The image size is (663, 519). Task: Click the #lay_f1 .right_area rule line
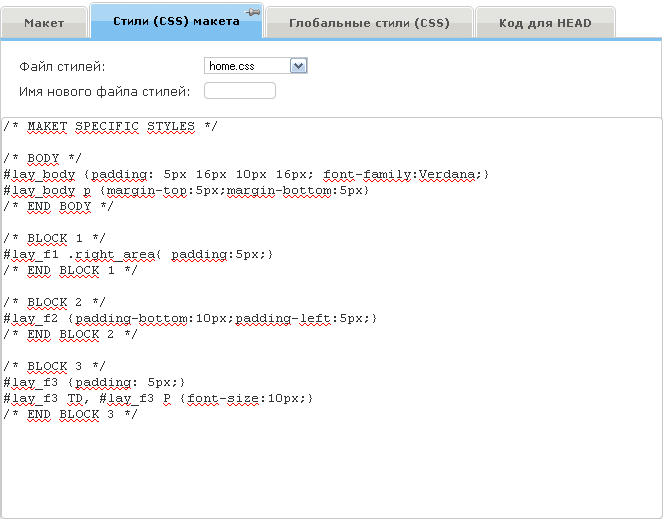tap(139, 255)
